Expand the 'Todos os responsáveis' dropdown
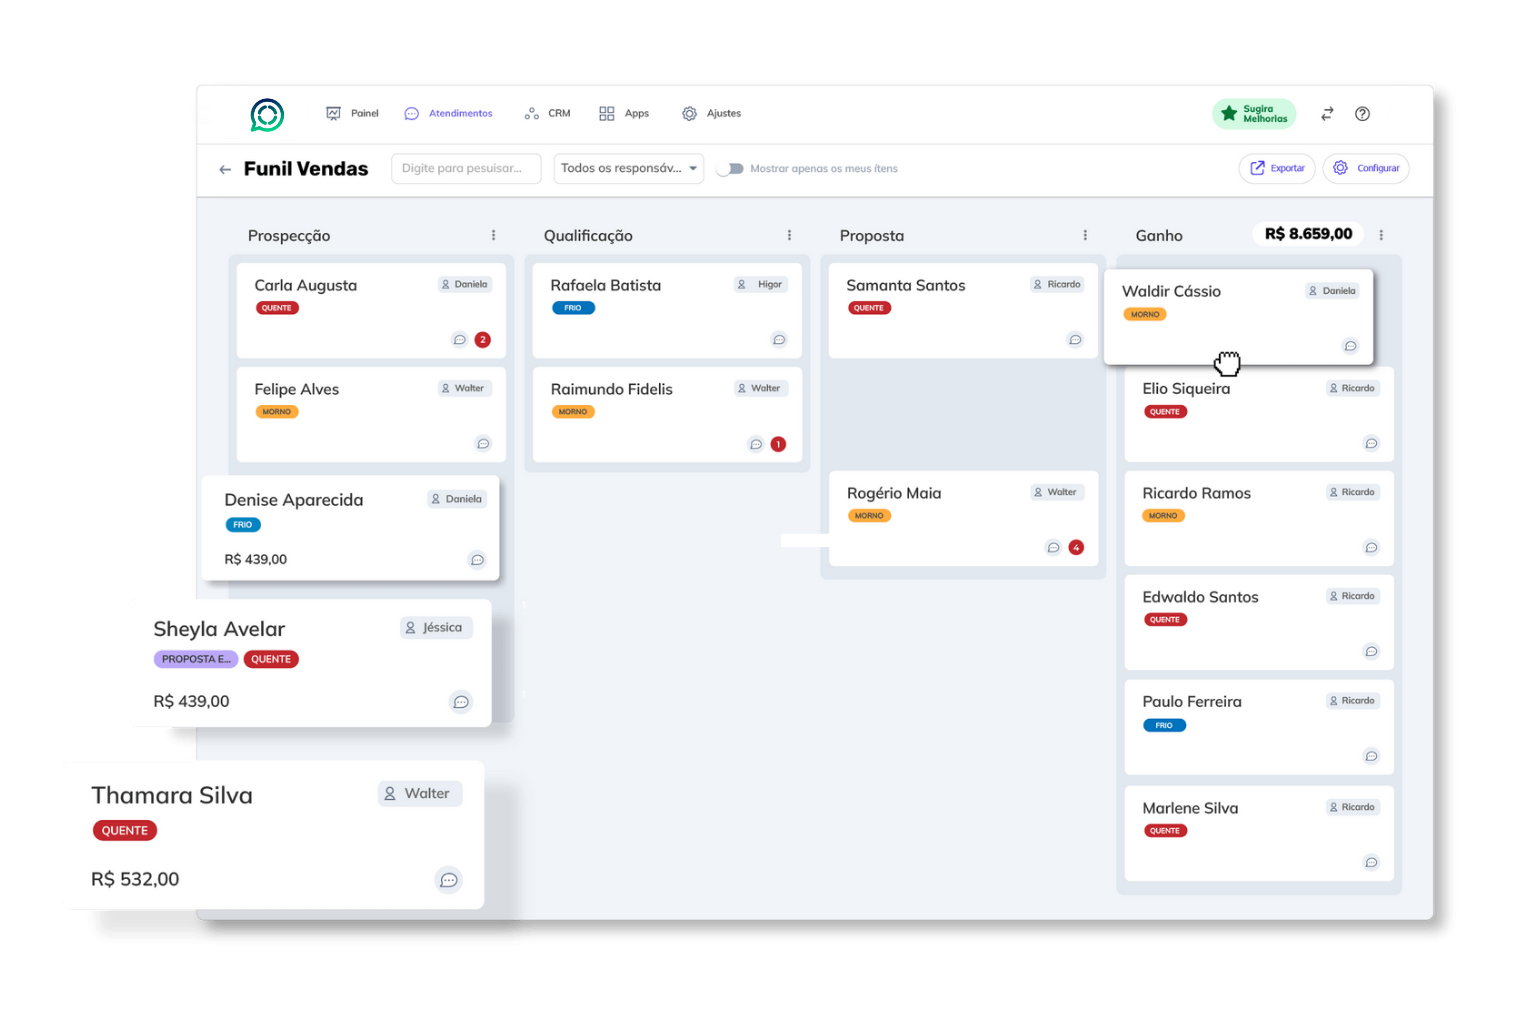This screenshot has width=1536, height=1024. click(628, 169)
